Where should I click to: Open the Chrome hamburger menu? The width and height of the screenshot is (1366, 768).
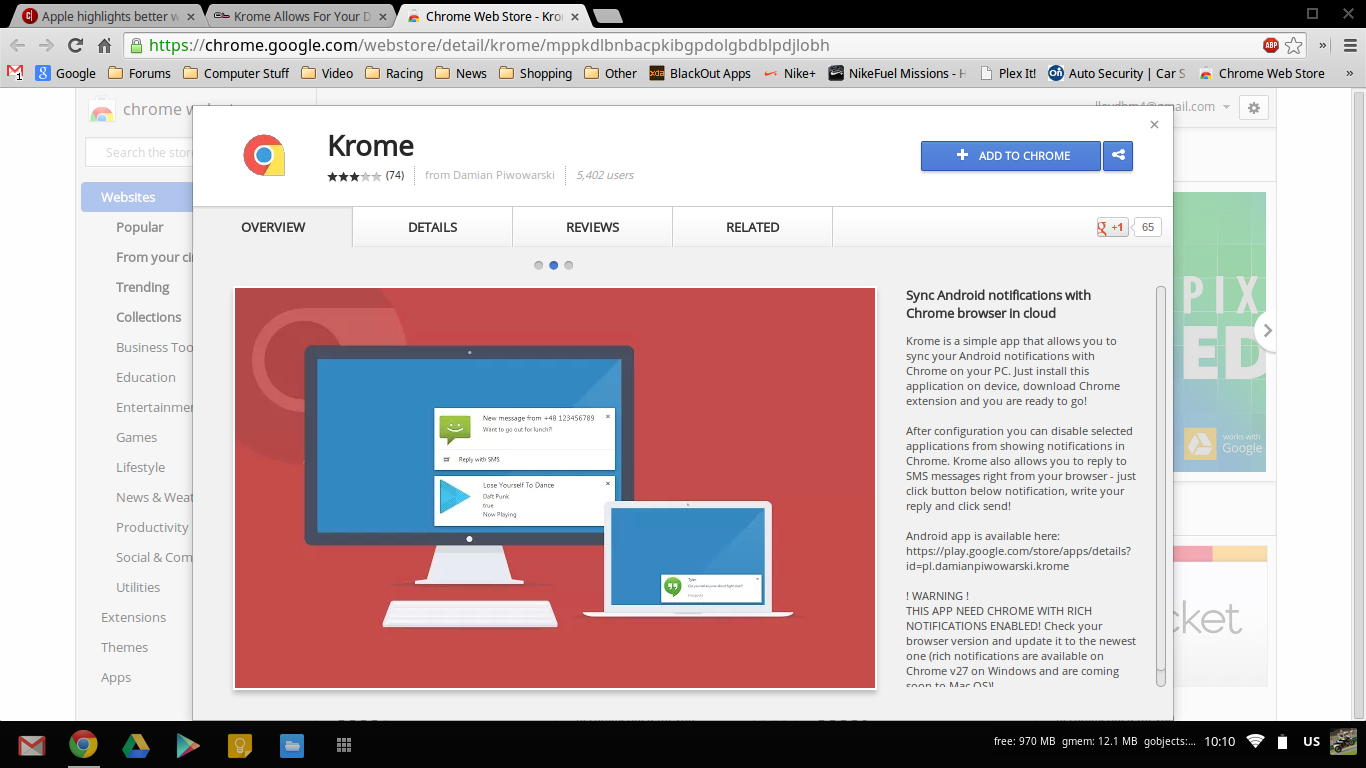[1350, 45]
